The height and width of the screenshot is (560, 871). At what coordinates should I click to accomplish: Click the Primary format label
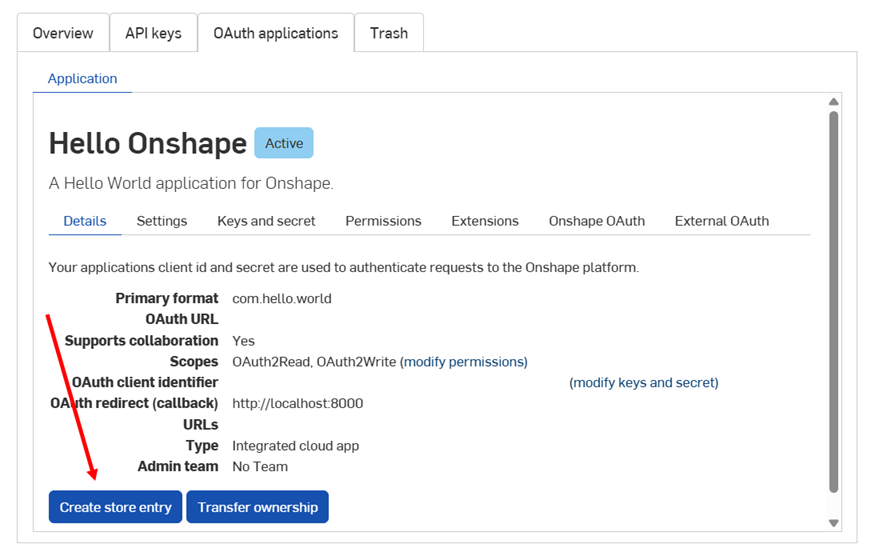pos(167,299)
